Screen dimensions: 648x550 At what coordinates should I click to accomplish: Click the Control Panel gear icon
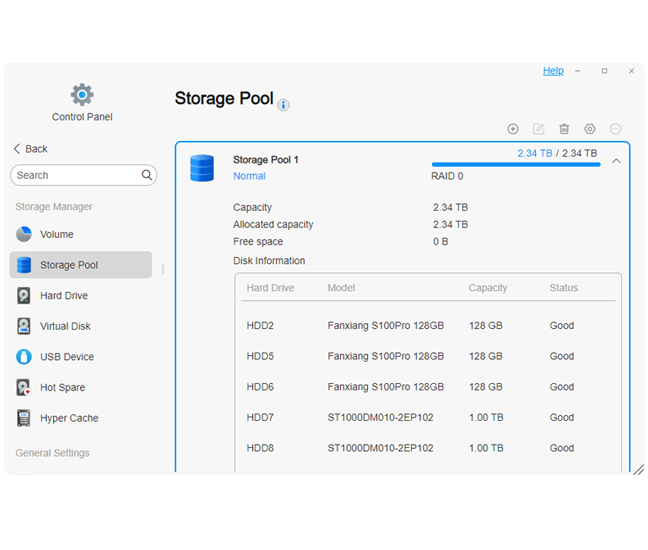click(x=82, y=95)
